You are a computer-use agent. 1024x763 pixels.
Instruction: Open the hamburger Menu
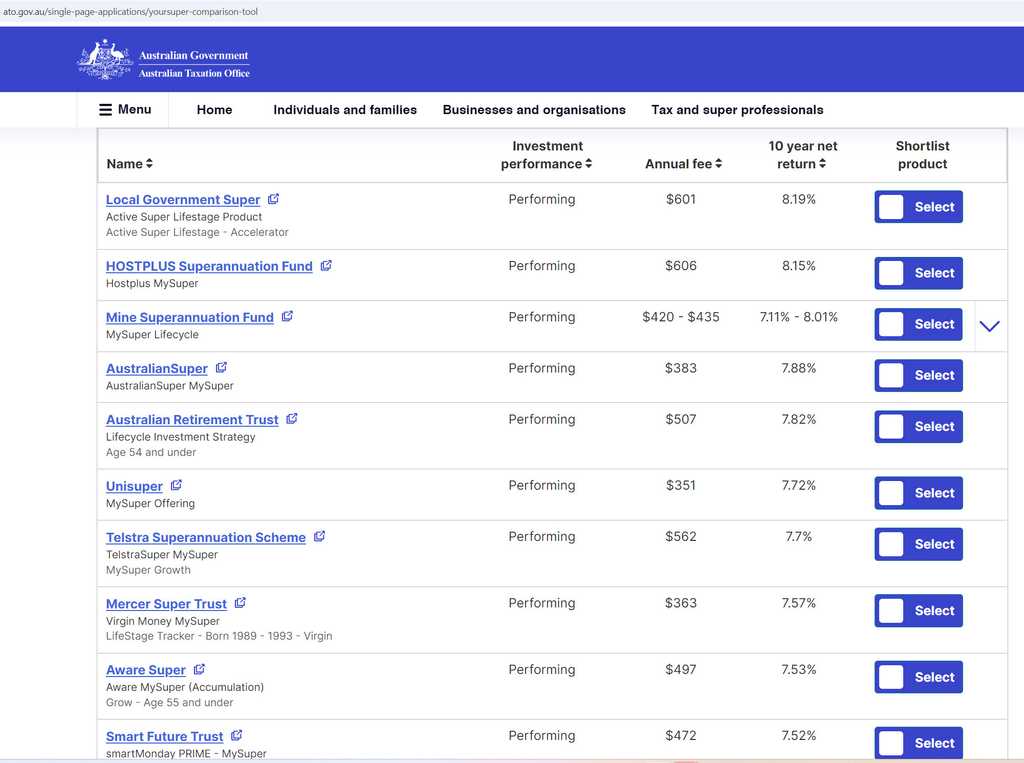tap(125, 110)
